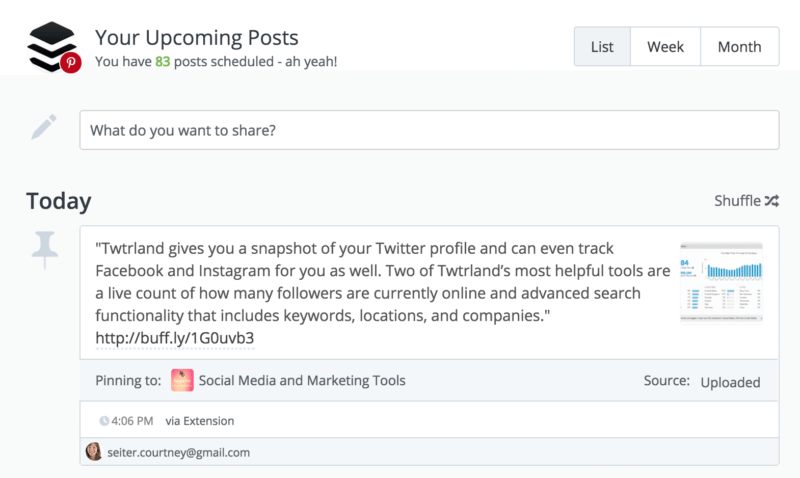The width and height of the screenshot is (800, 478).
Task: Click the shuffle arrows icon
Action: pos(771,201)
